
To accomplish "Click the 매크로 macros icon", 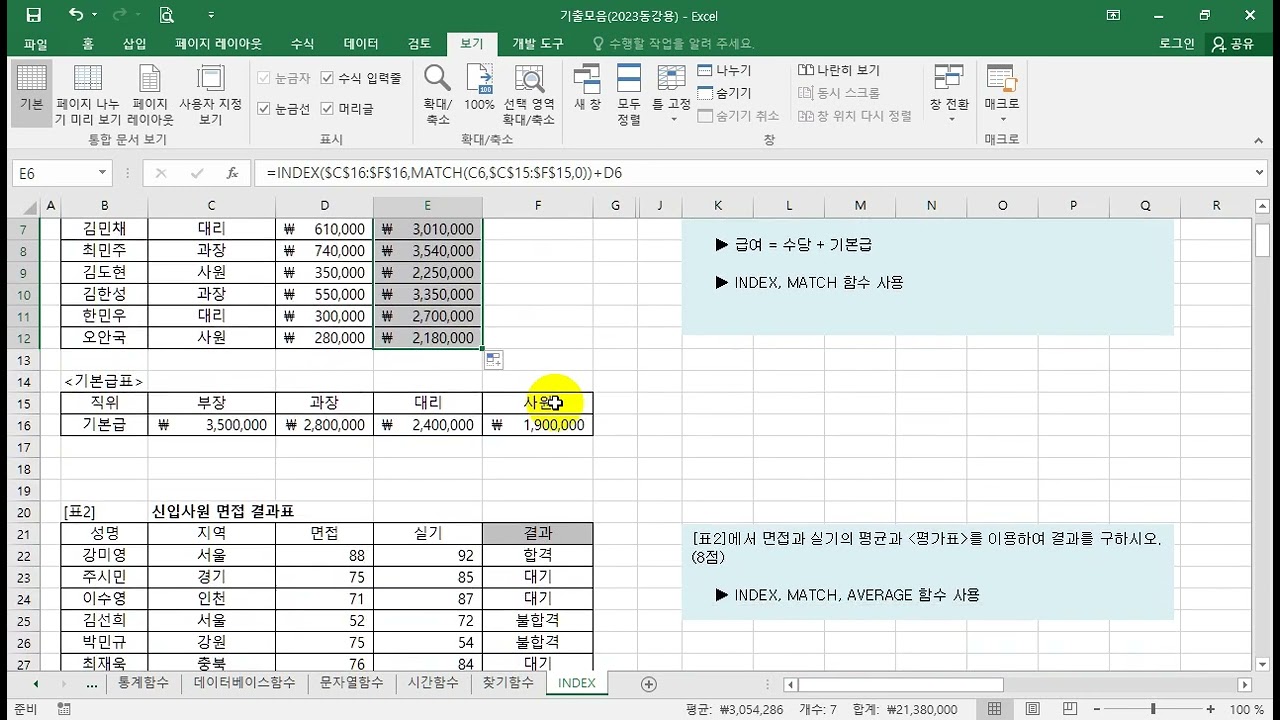I will pyautogui.click(x=1002, y=78).
